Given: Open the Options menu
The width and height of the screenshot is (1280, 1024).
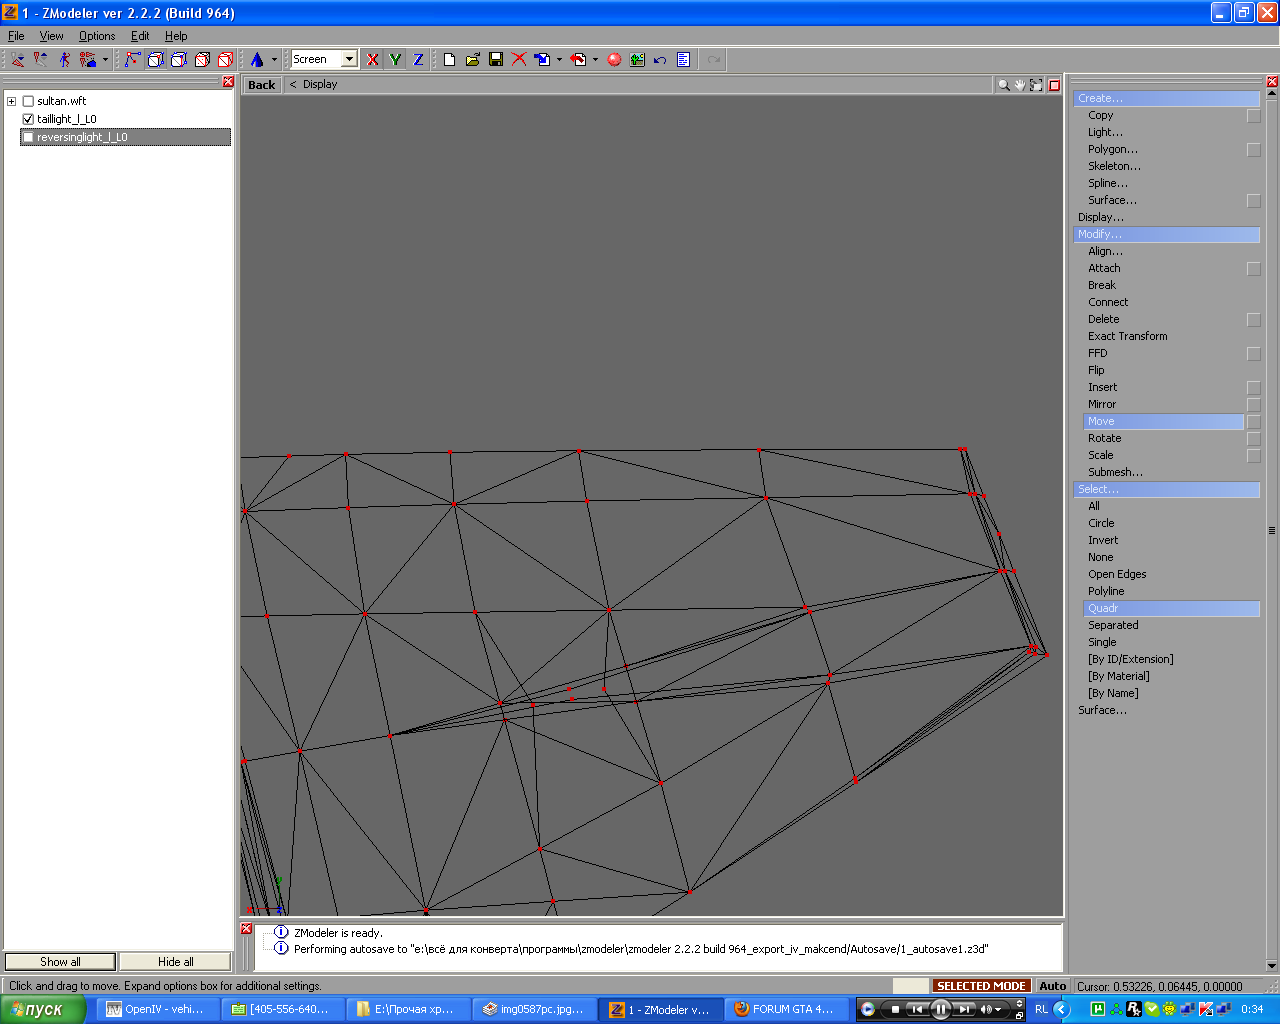Looking at the screenshot, I should coord(97,36).
